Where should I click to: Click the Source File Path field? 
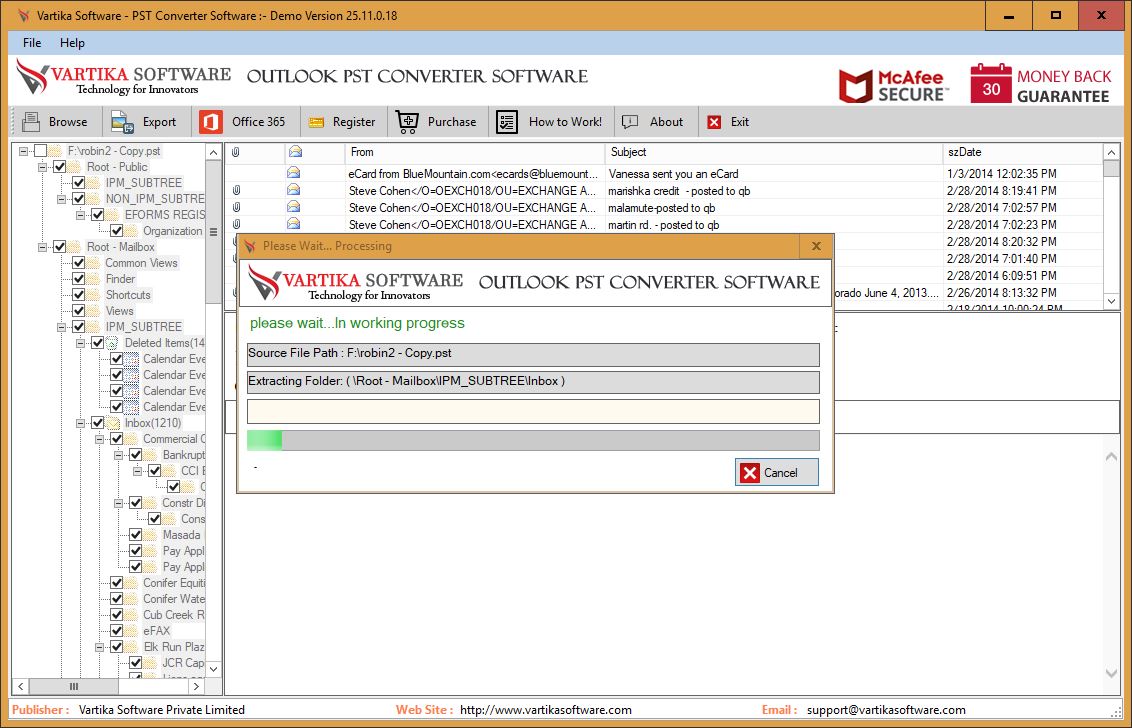pyautogui.click(x=533, y=355)
